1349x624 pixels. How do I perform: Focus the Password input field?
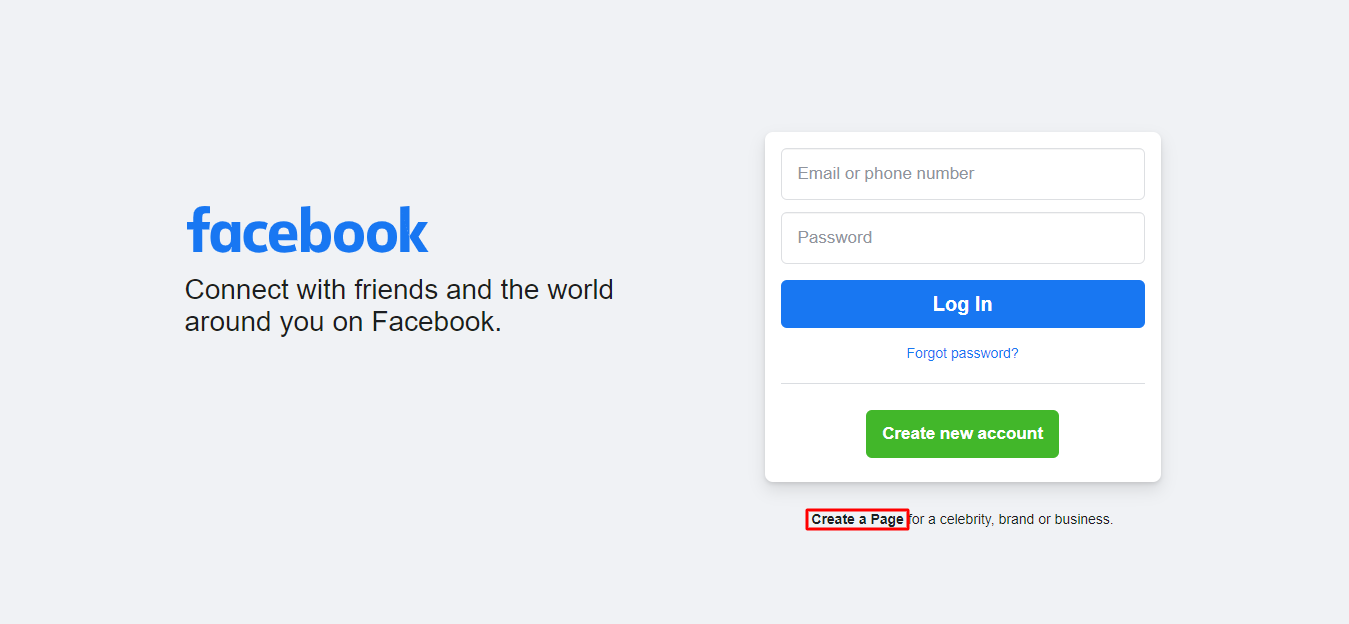(963, 238)
